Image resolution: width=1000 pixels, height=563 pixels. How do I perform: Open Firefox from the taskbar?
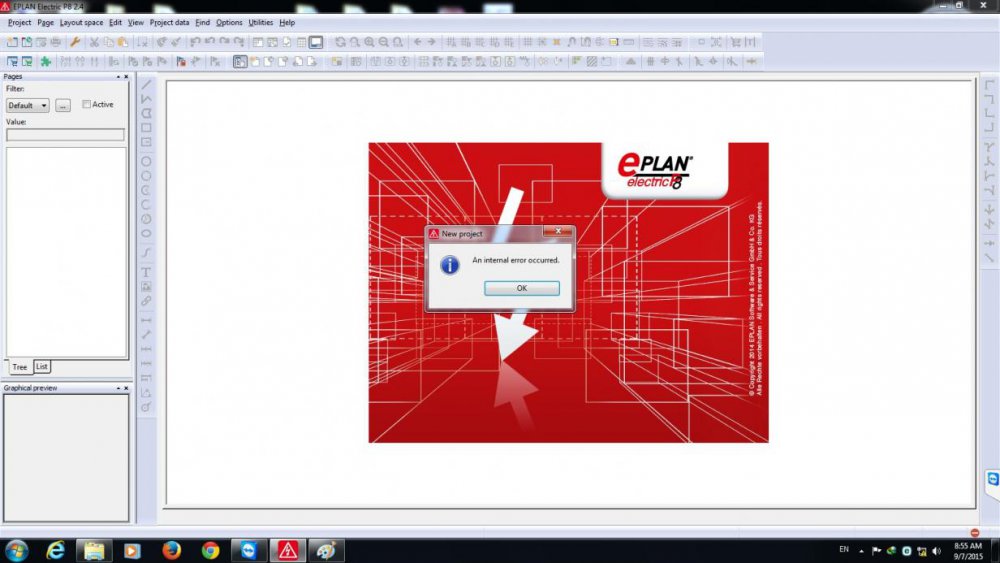coord(171,550)
